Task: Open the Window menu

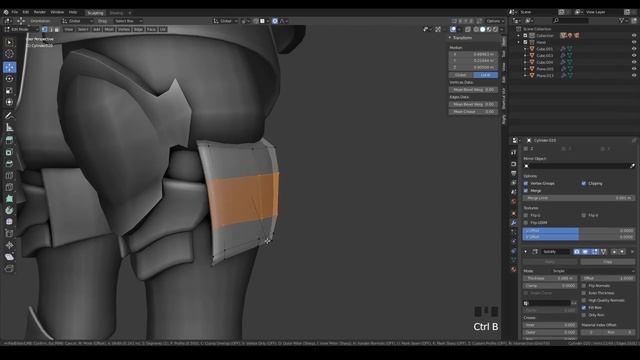Action: (57, 12)
